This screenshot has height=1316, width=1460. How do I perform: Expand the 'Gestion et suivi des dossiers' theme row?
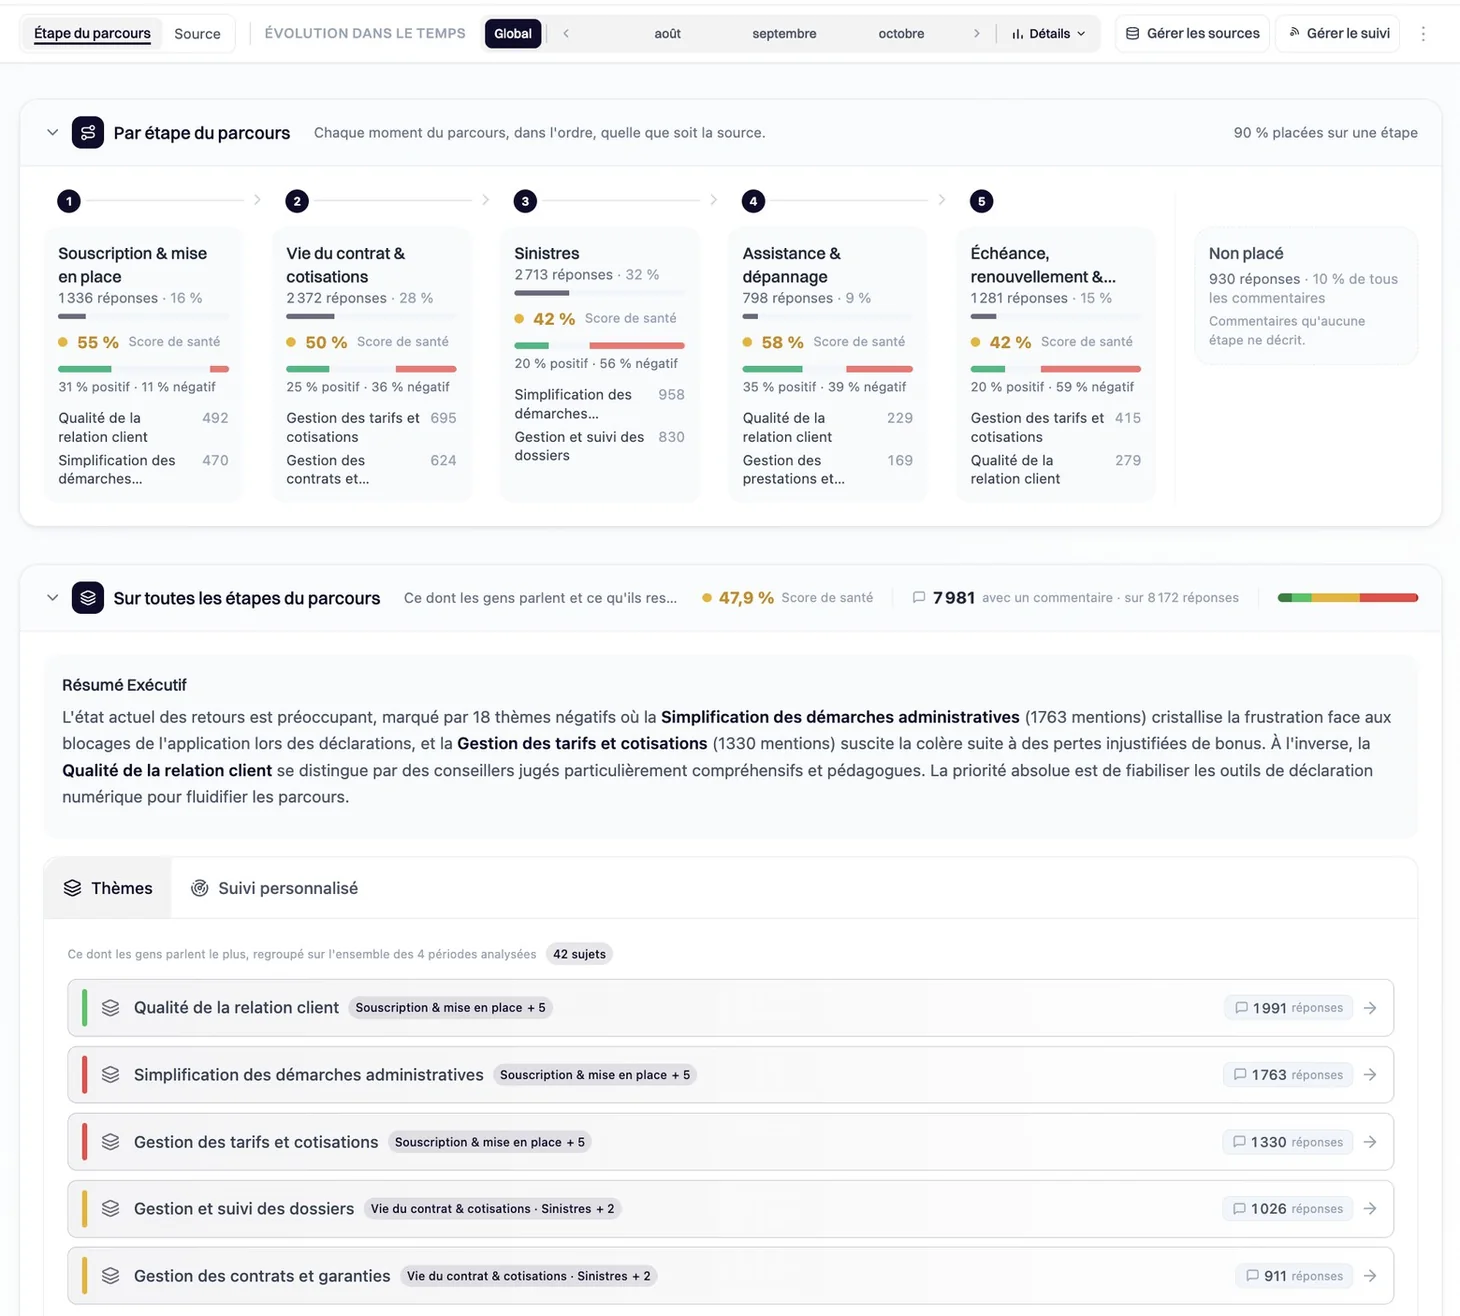pos(731,1209)
